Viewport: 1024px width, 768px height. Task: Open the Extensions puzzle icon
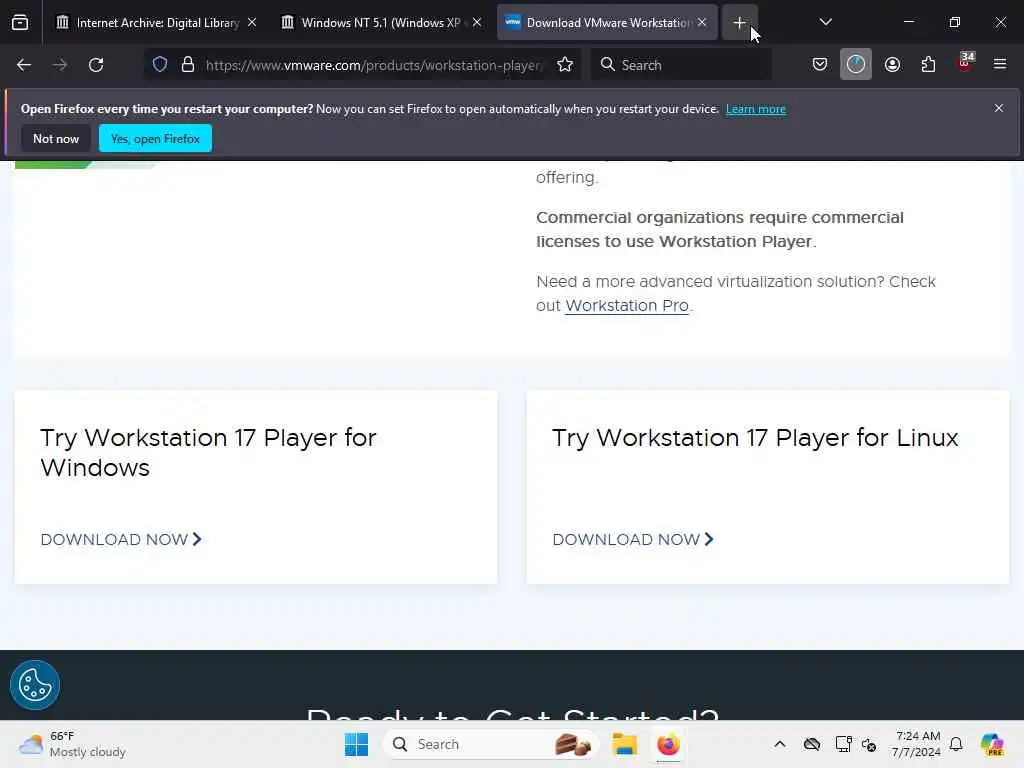pos(928,65)
